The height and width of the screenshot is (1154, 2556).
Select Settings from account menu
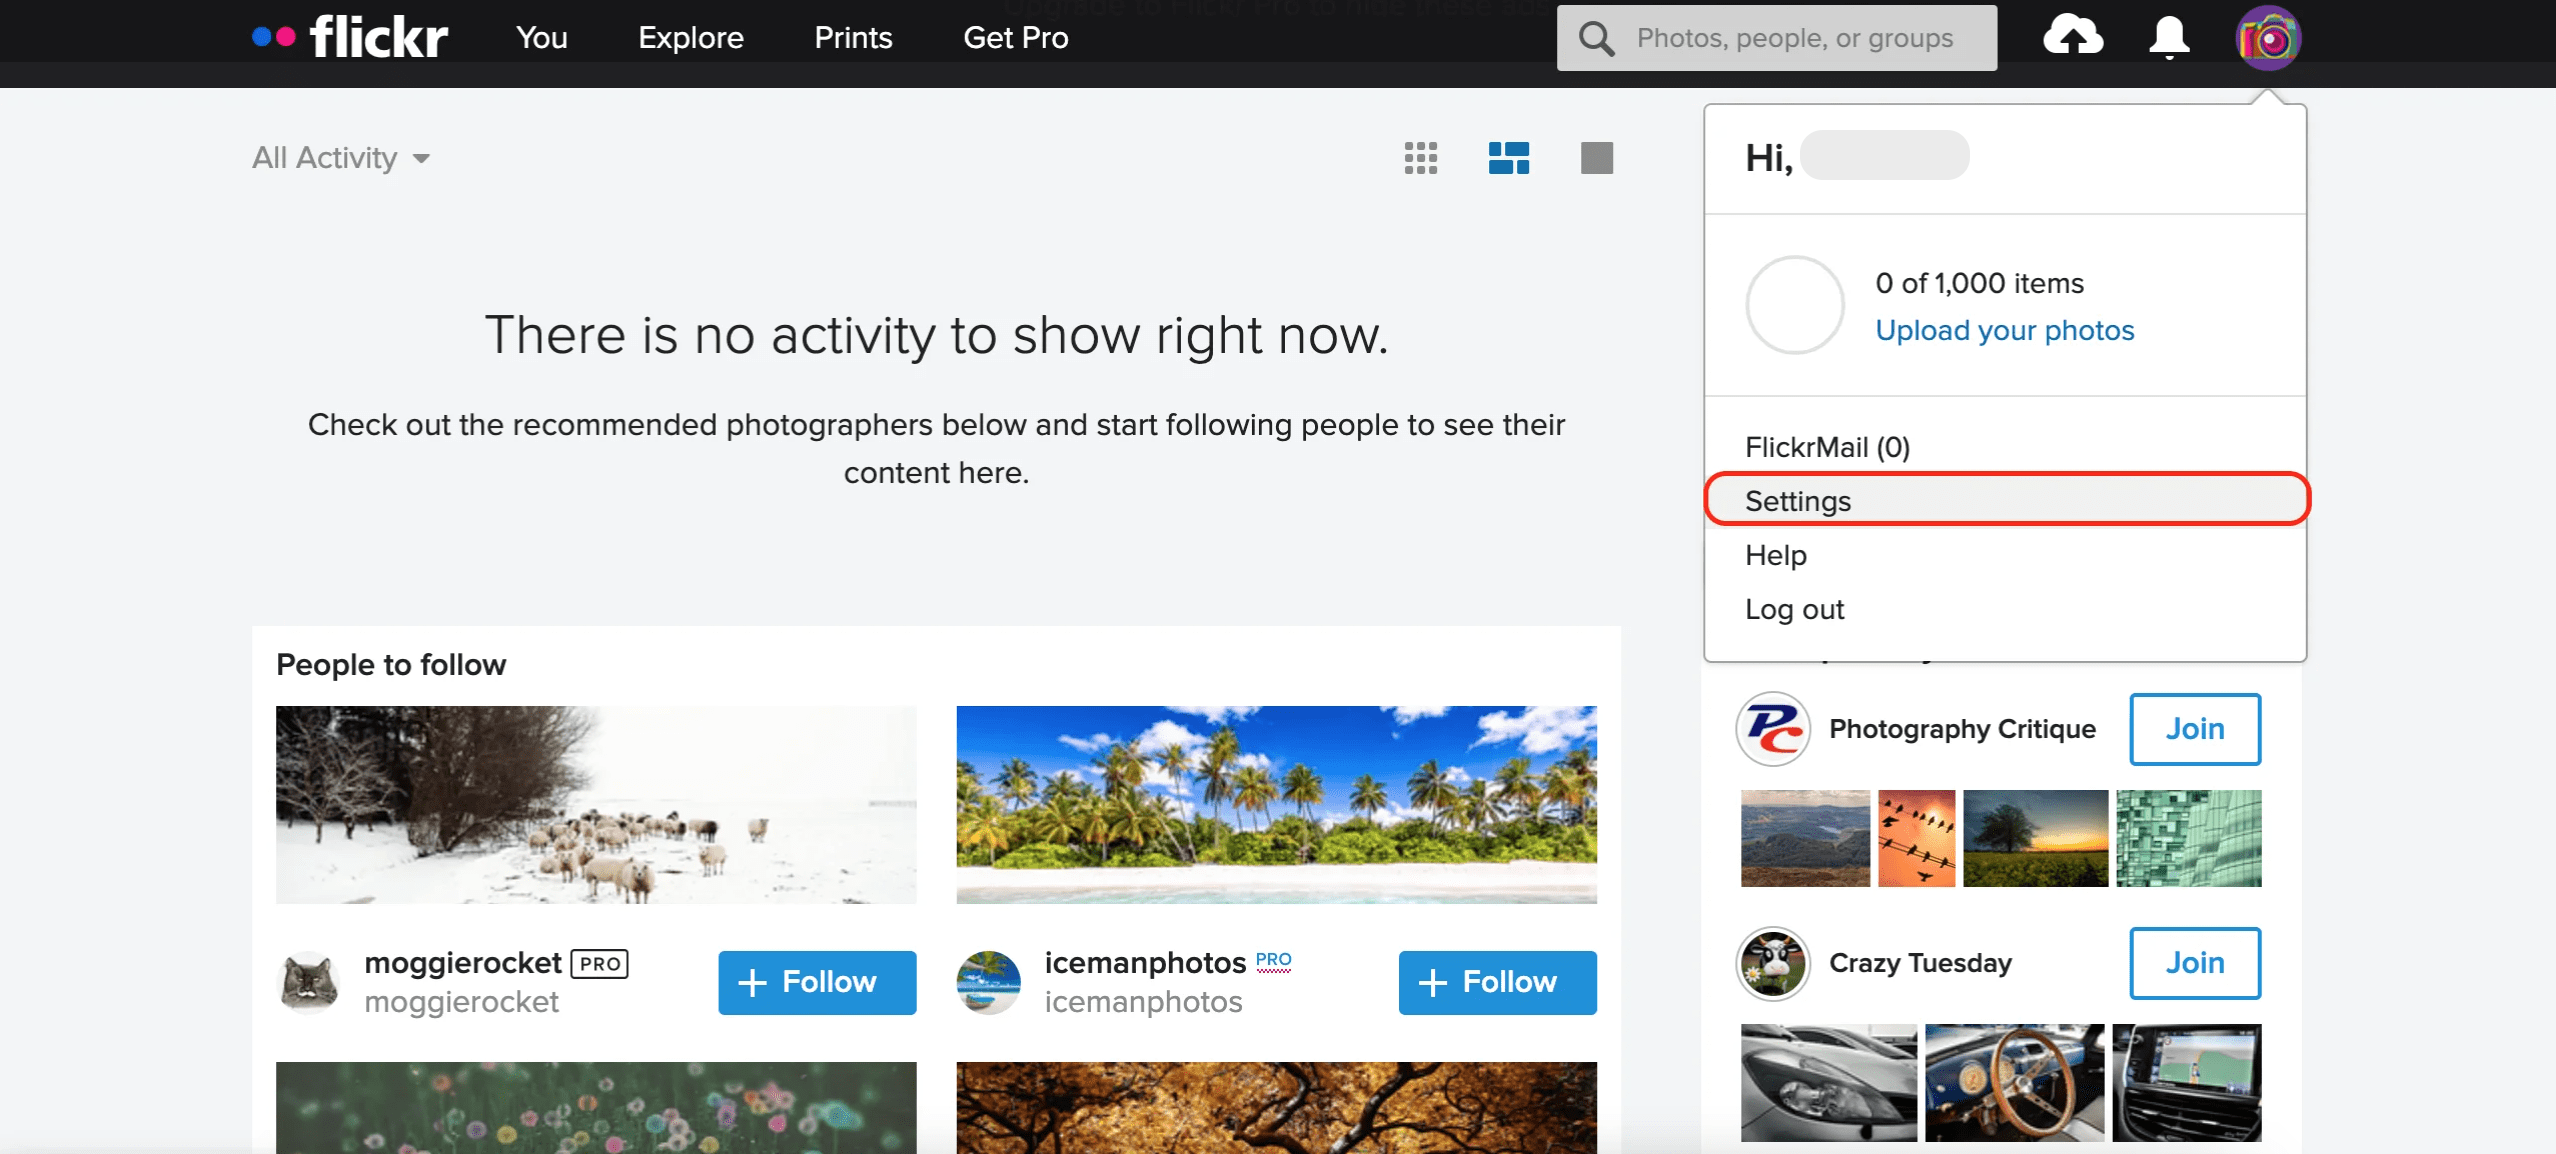point(1797,500)
